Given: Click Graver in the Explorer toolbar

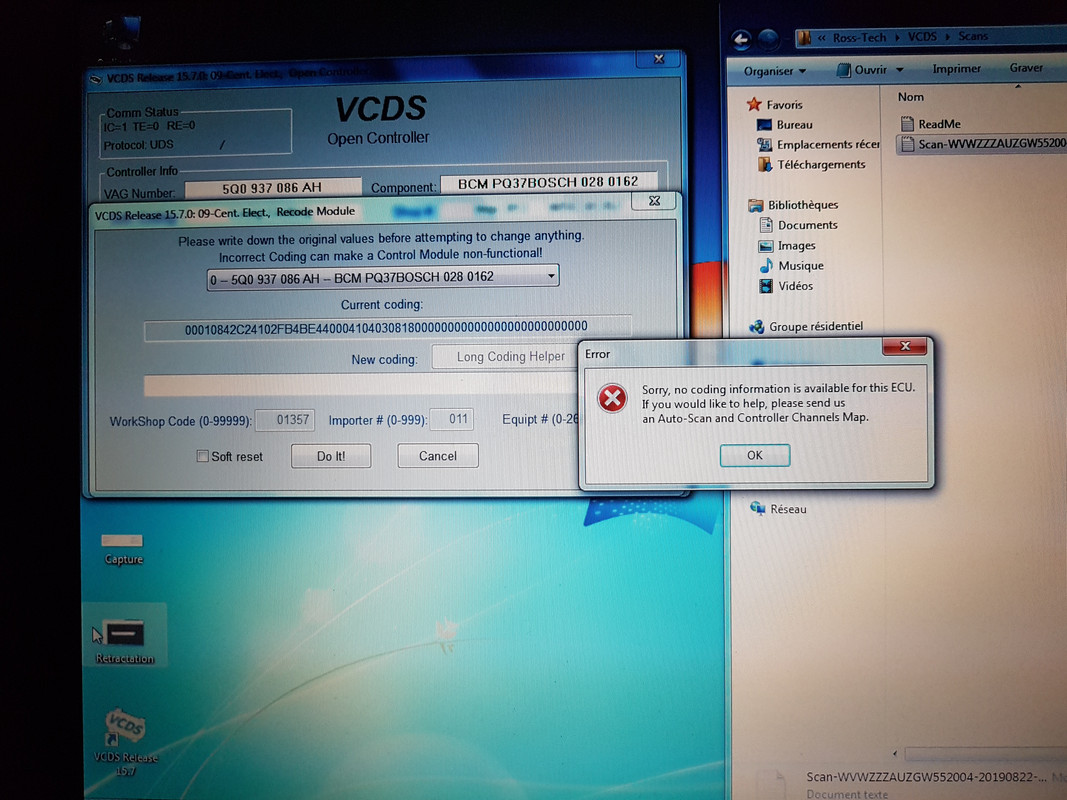Looking at the screenshot, I should (x=1026, y=68).
